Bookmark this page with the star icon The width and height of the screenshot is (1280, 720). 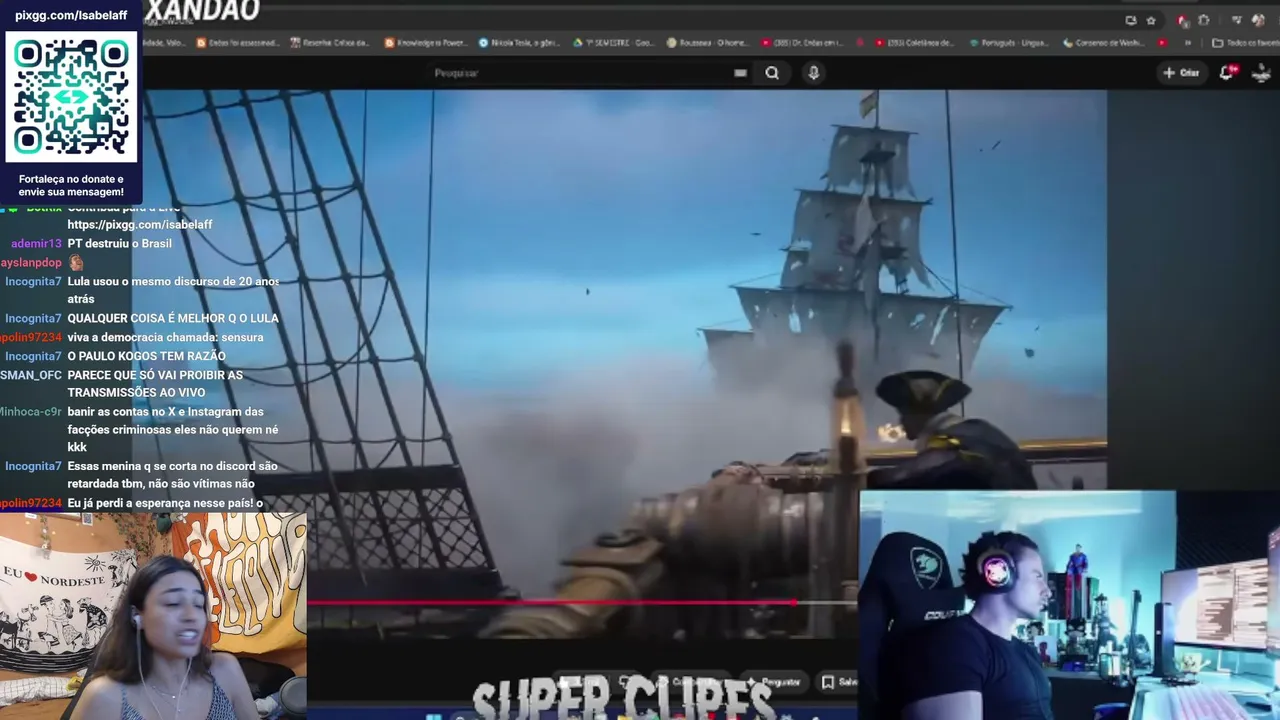pos(1151,20)
